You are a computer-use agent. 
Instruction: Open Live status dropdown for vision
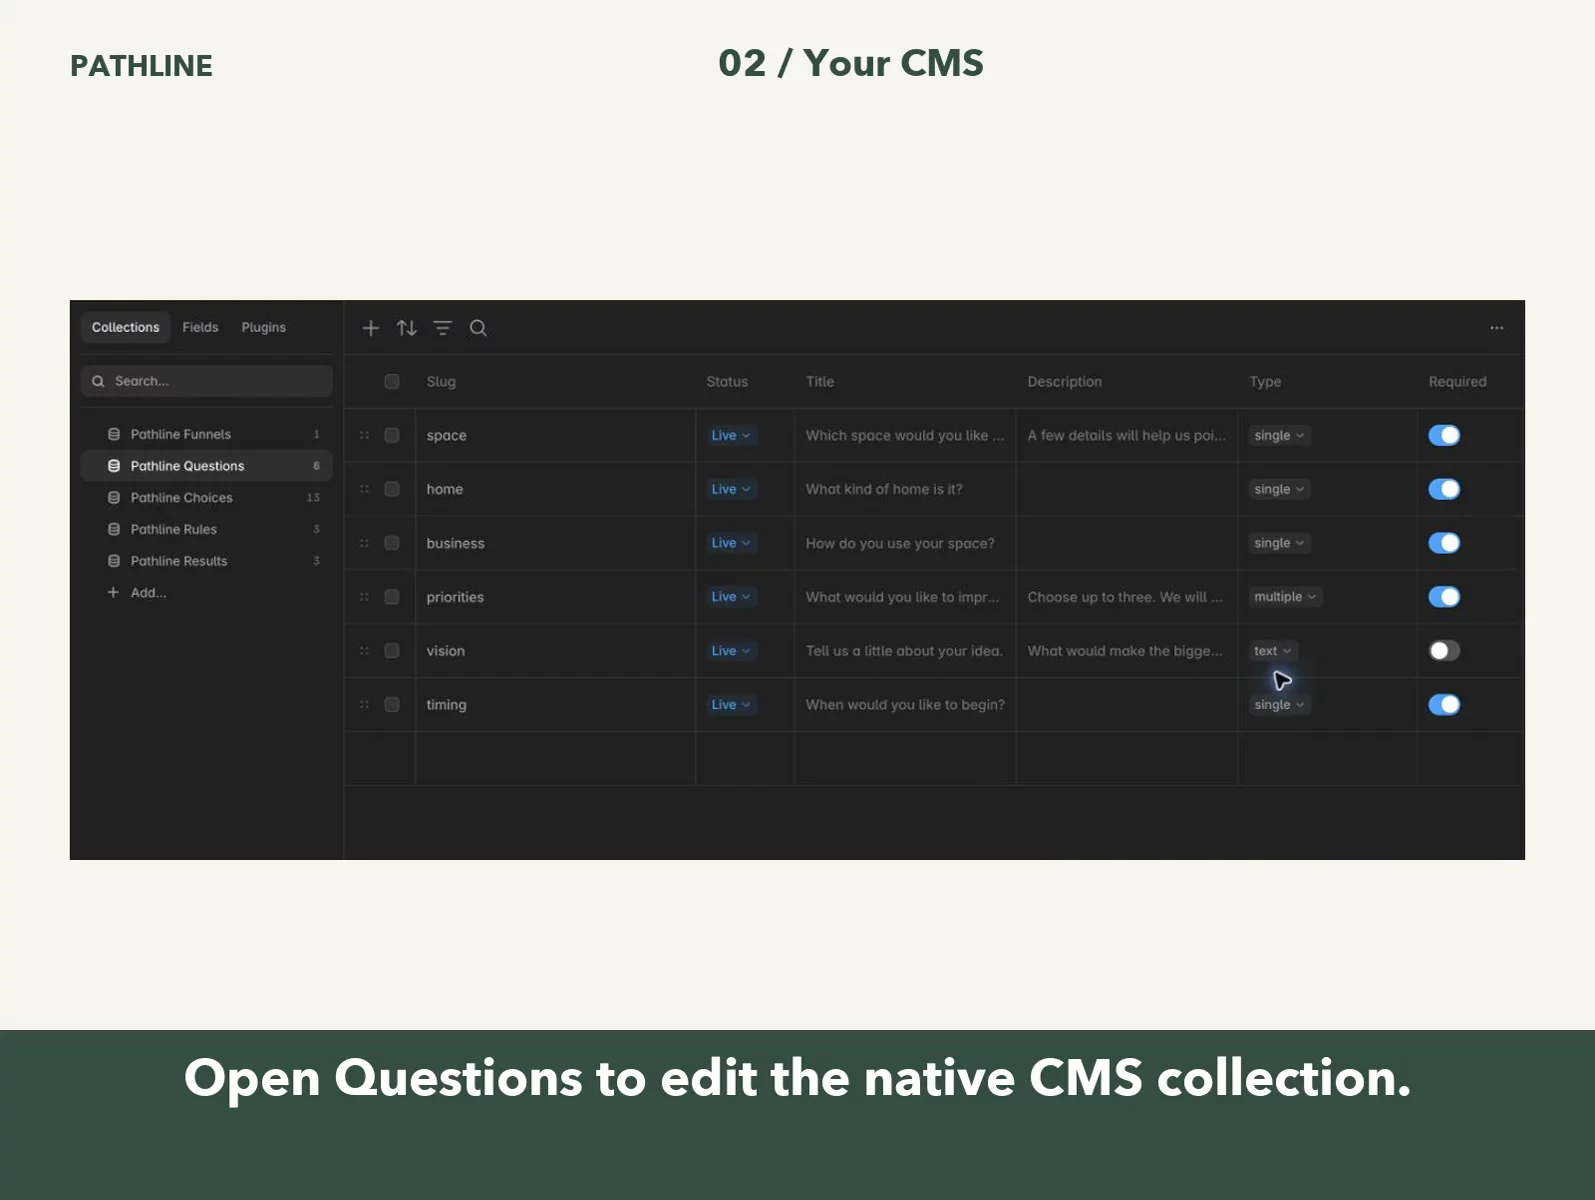731,651
